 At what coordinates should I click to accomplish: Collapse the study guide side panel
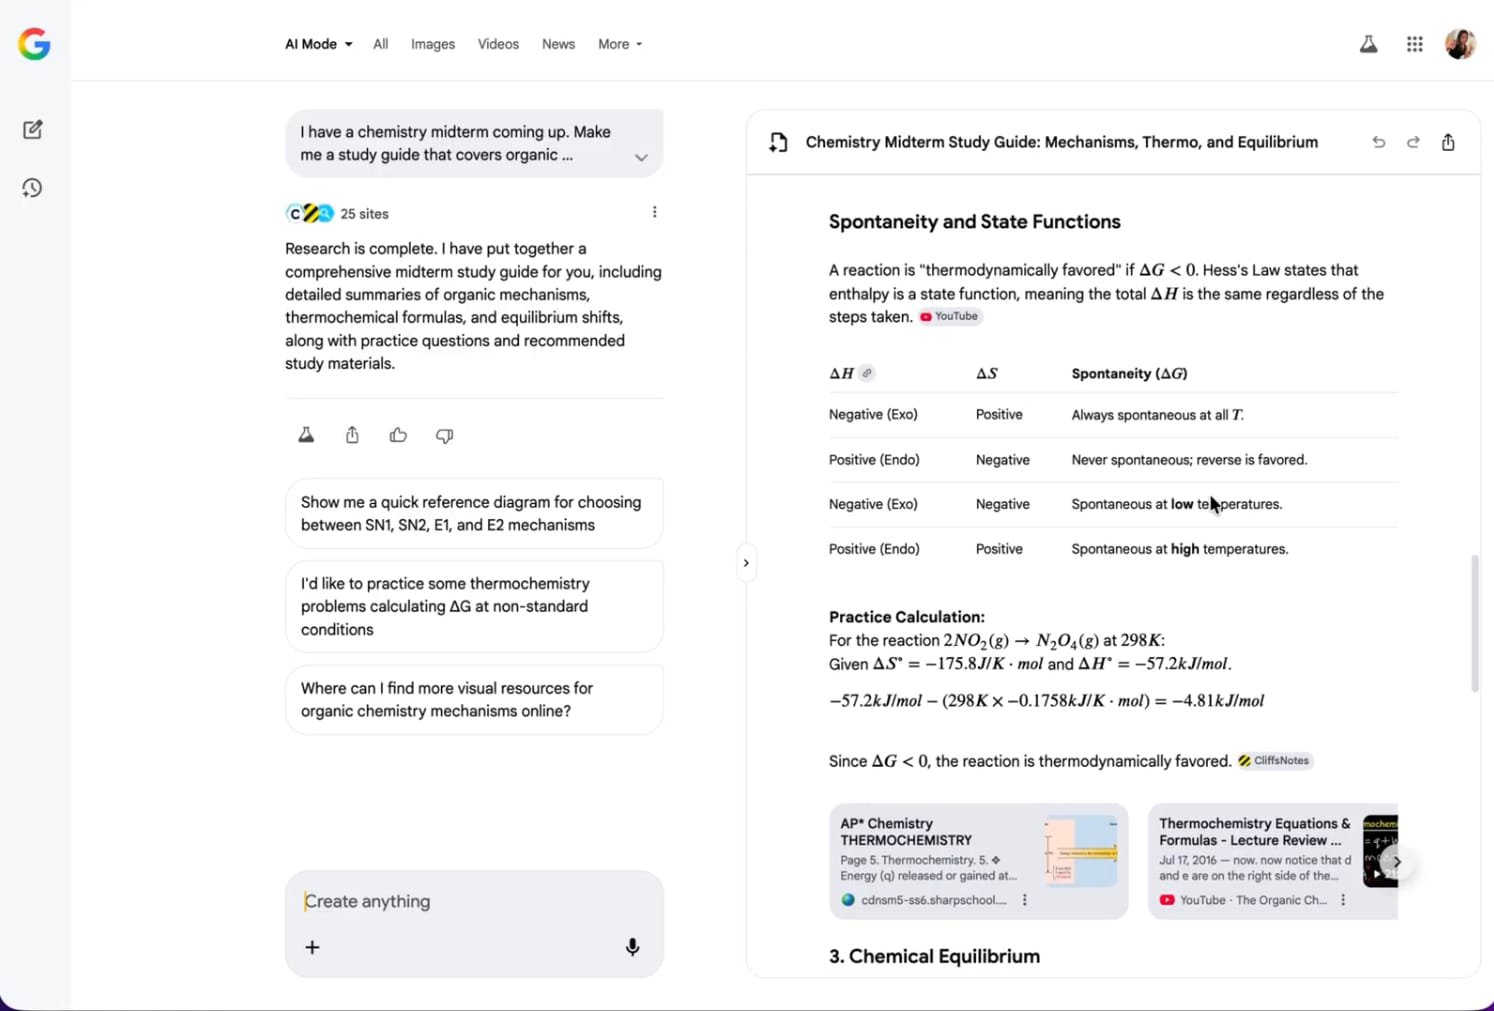tap(746, 563)
